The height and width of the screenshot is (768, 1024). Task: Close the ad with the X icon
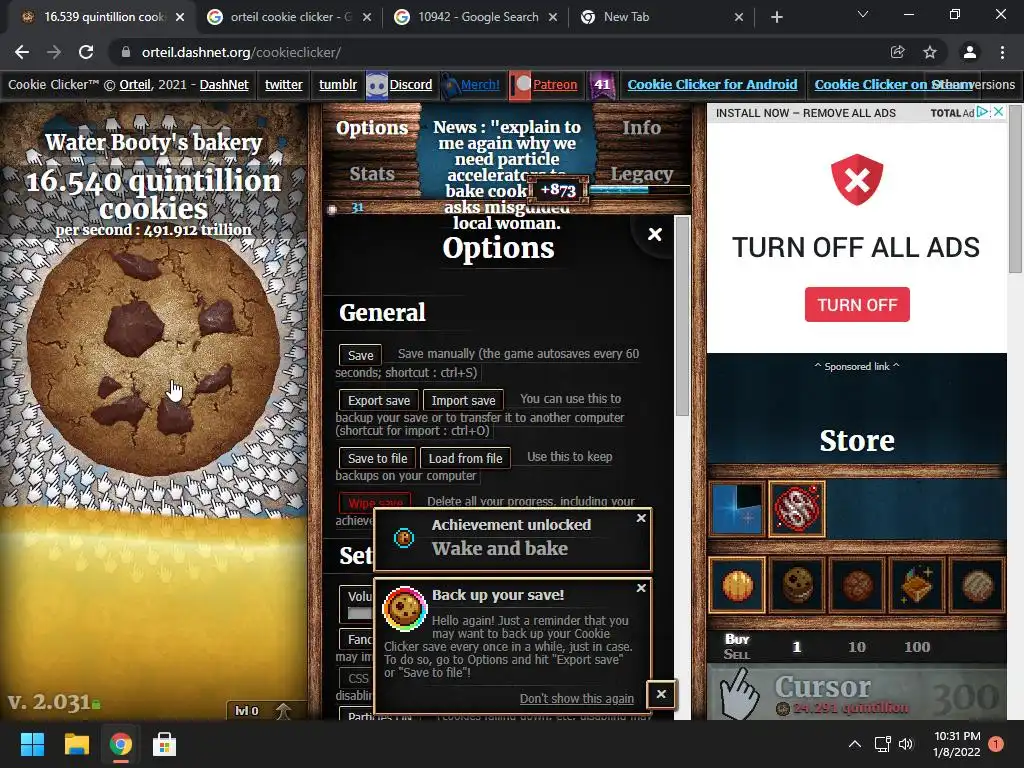point(998,112)
